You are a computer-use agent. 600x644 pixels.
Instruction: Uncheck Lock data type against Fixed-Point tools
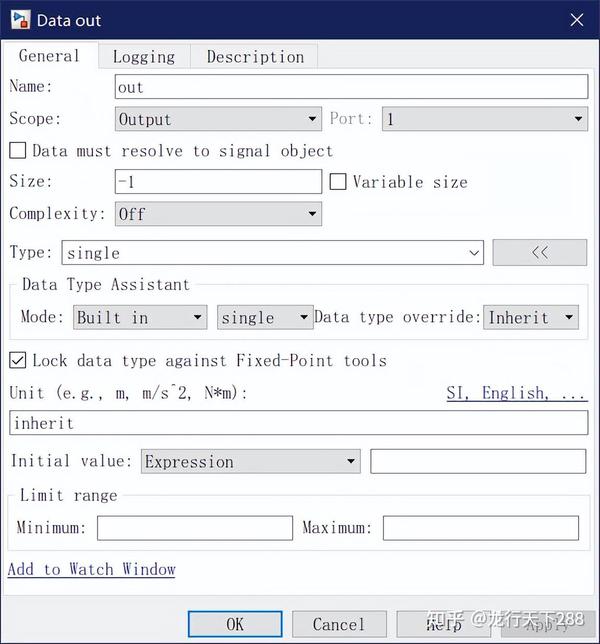click(18, 360)
